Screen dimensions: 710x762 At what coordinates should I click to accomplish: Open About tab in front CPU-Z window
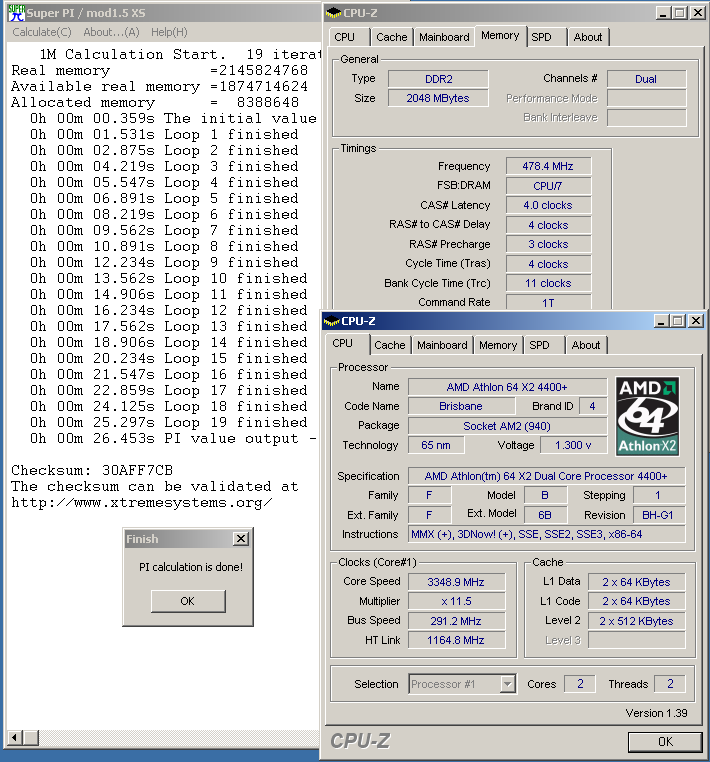586,345
